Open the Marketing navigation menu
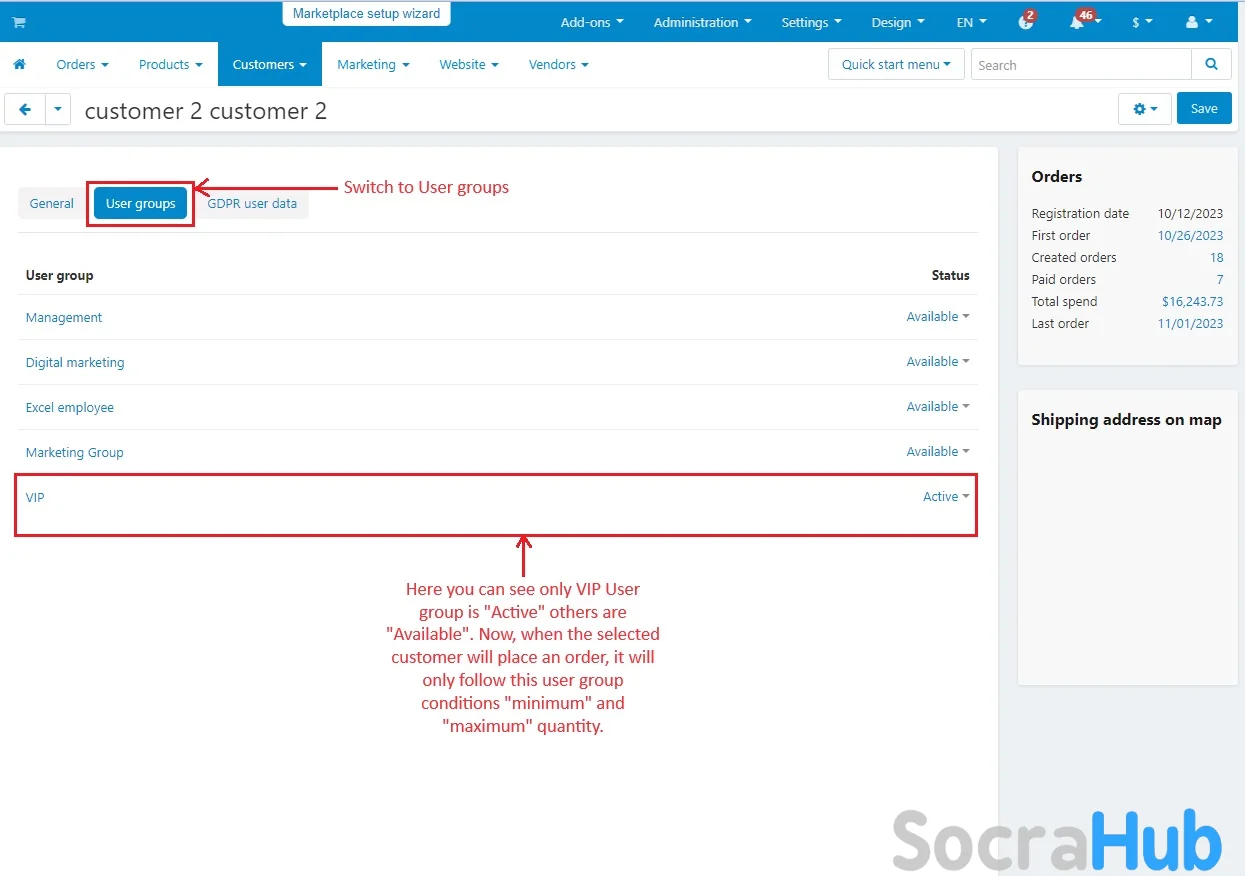 click(x=373, y=64)
